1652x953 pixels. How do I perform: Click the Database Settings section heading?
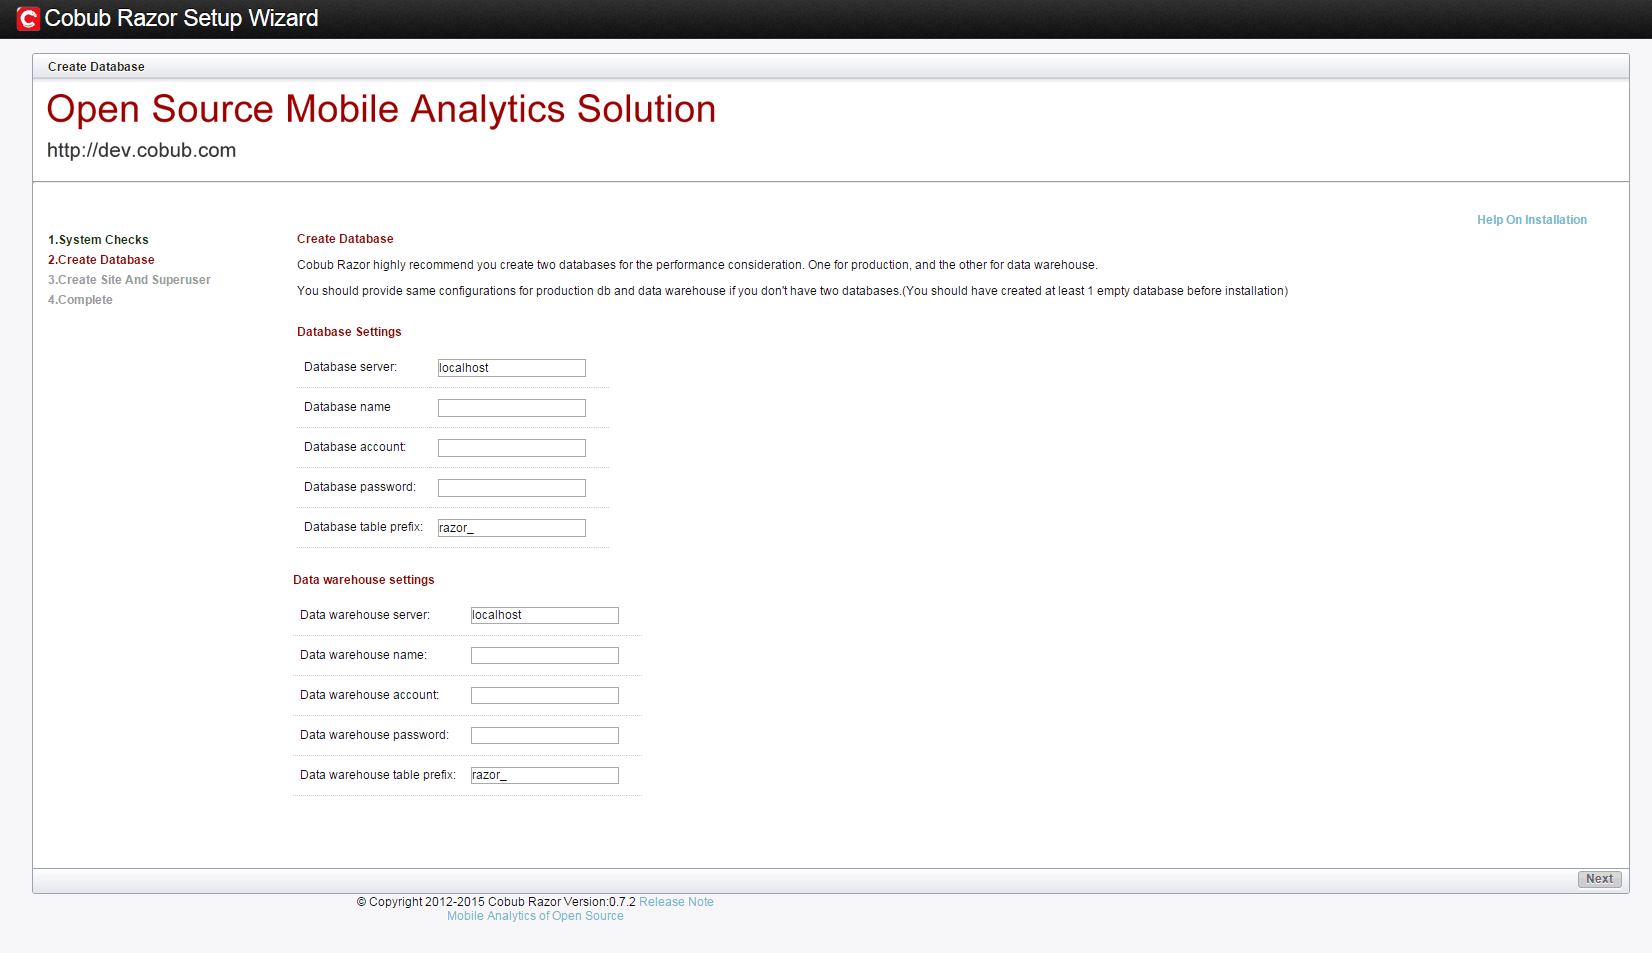(x=349, y=332)
